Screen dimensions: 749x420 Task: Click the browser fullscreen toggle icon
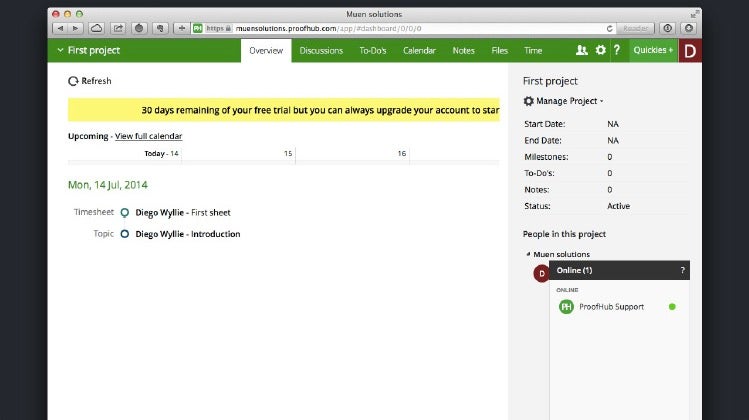(693, 14)
